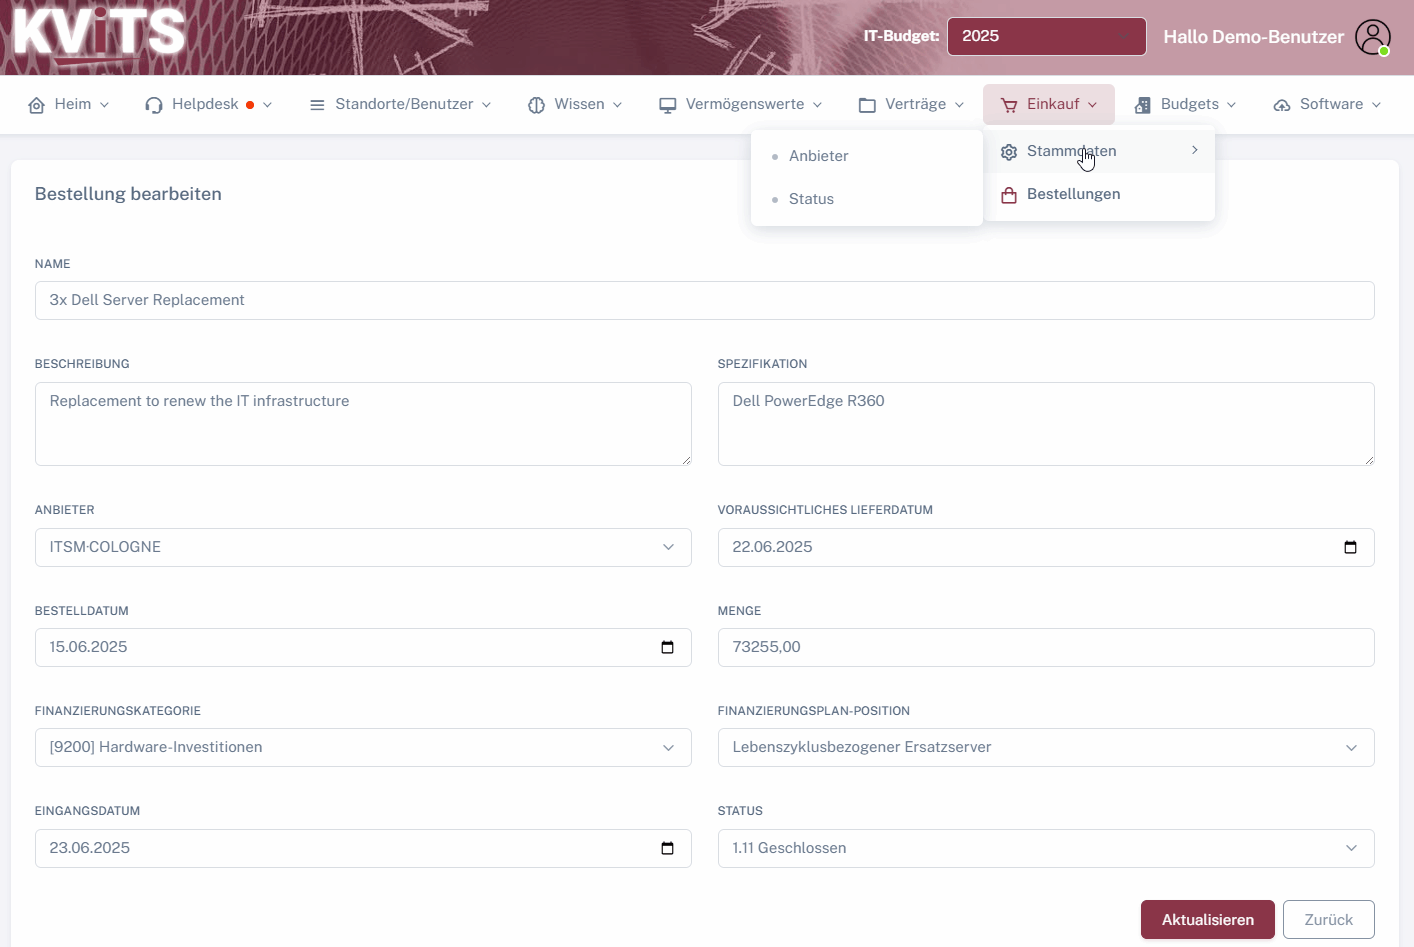Click the Einkauf shopping cart icon
1414x947 pixels.
pos(1009,105)
